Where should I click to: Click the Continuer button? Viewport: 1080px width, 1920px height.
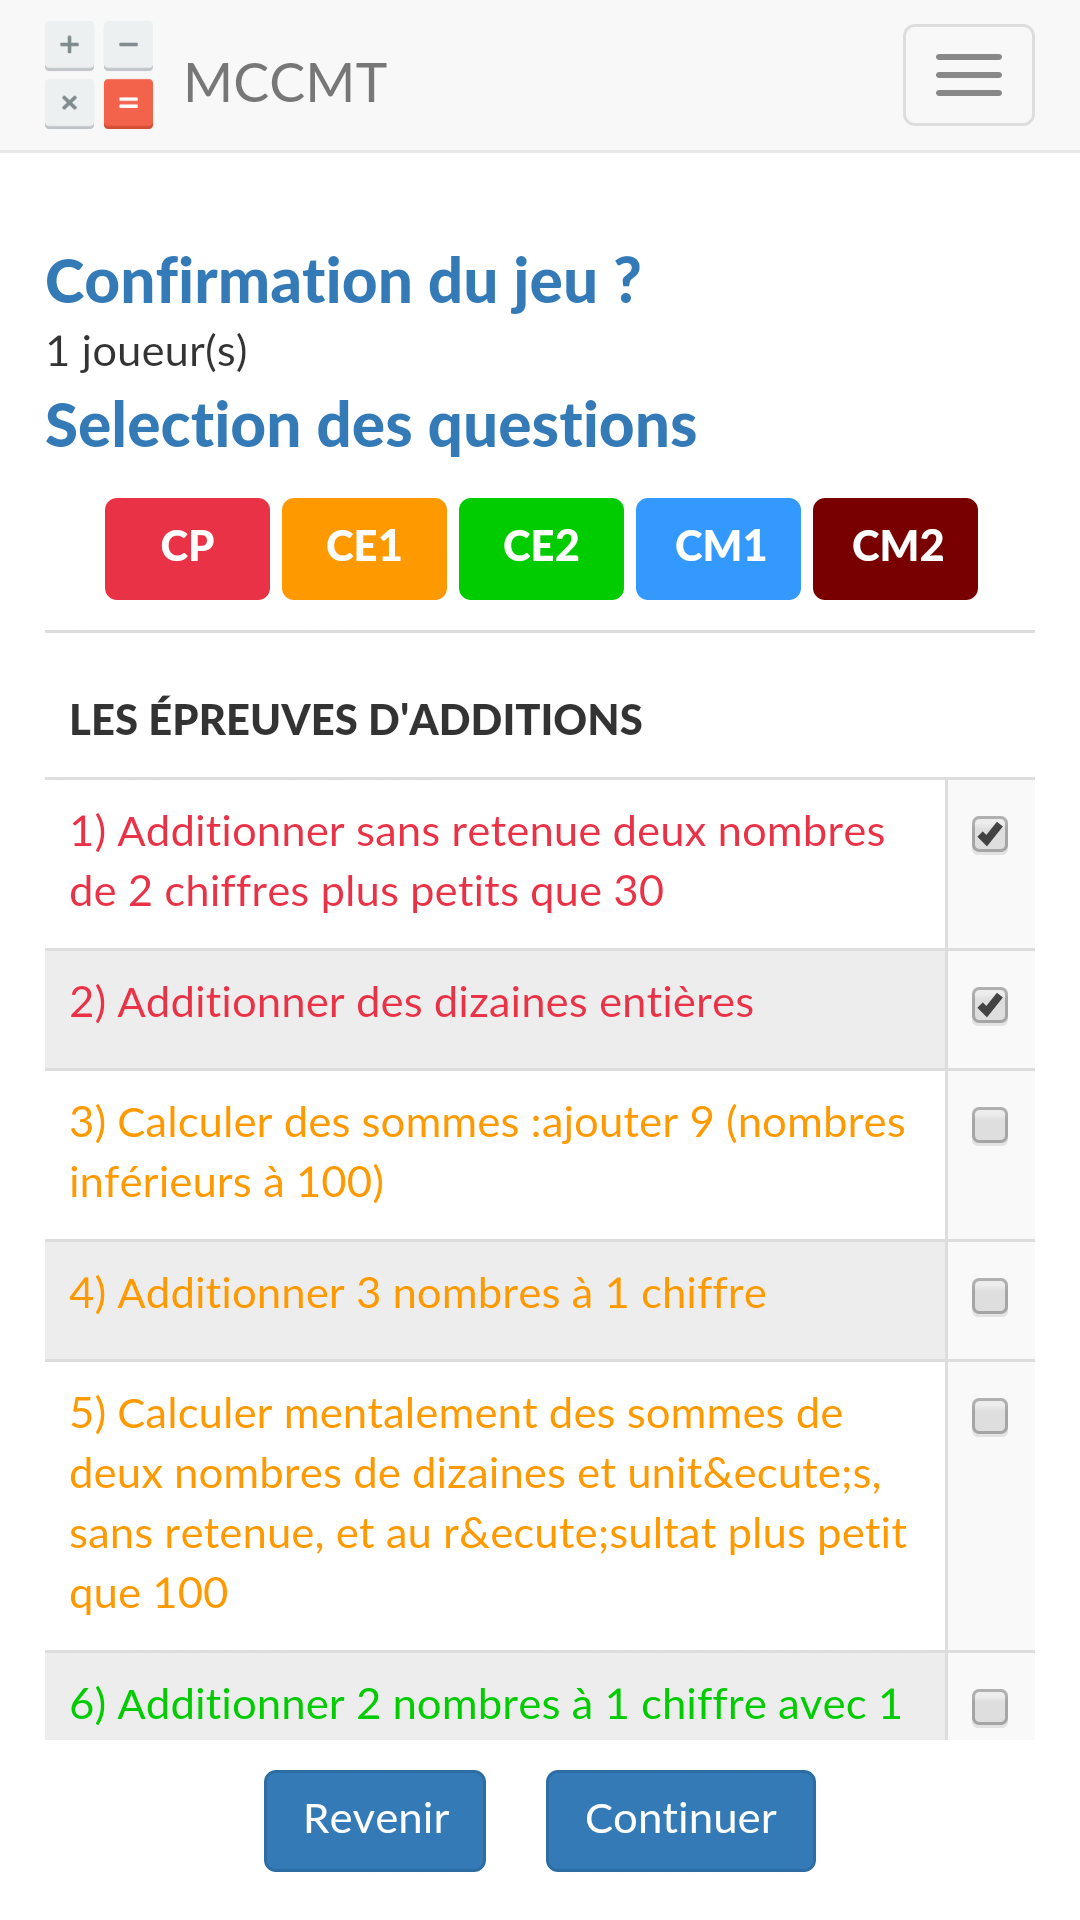(x=681, y=1820)
